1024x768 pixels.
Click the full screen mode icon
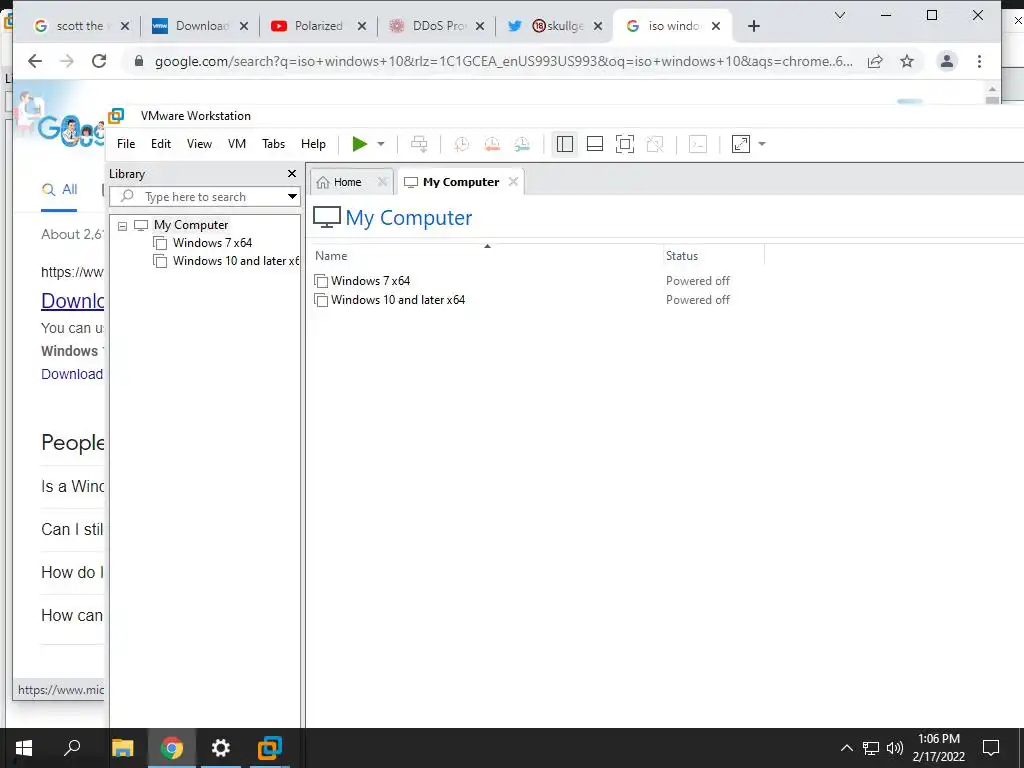[x=625, y=144]
